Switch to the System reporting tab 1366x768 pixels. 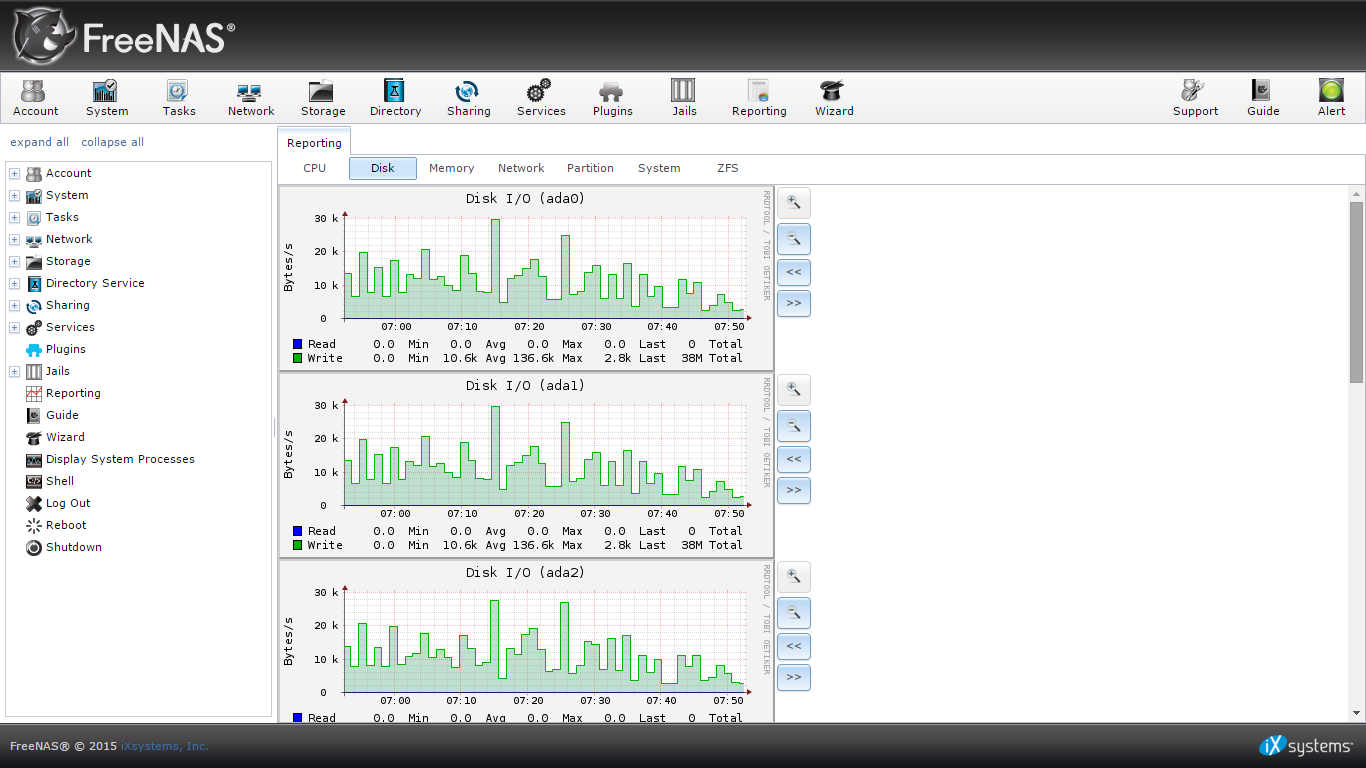659,168
